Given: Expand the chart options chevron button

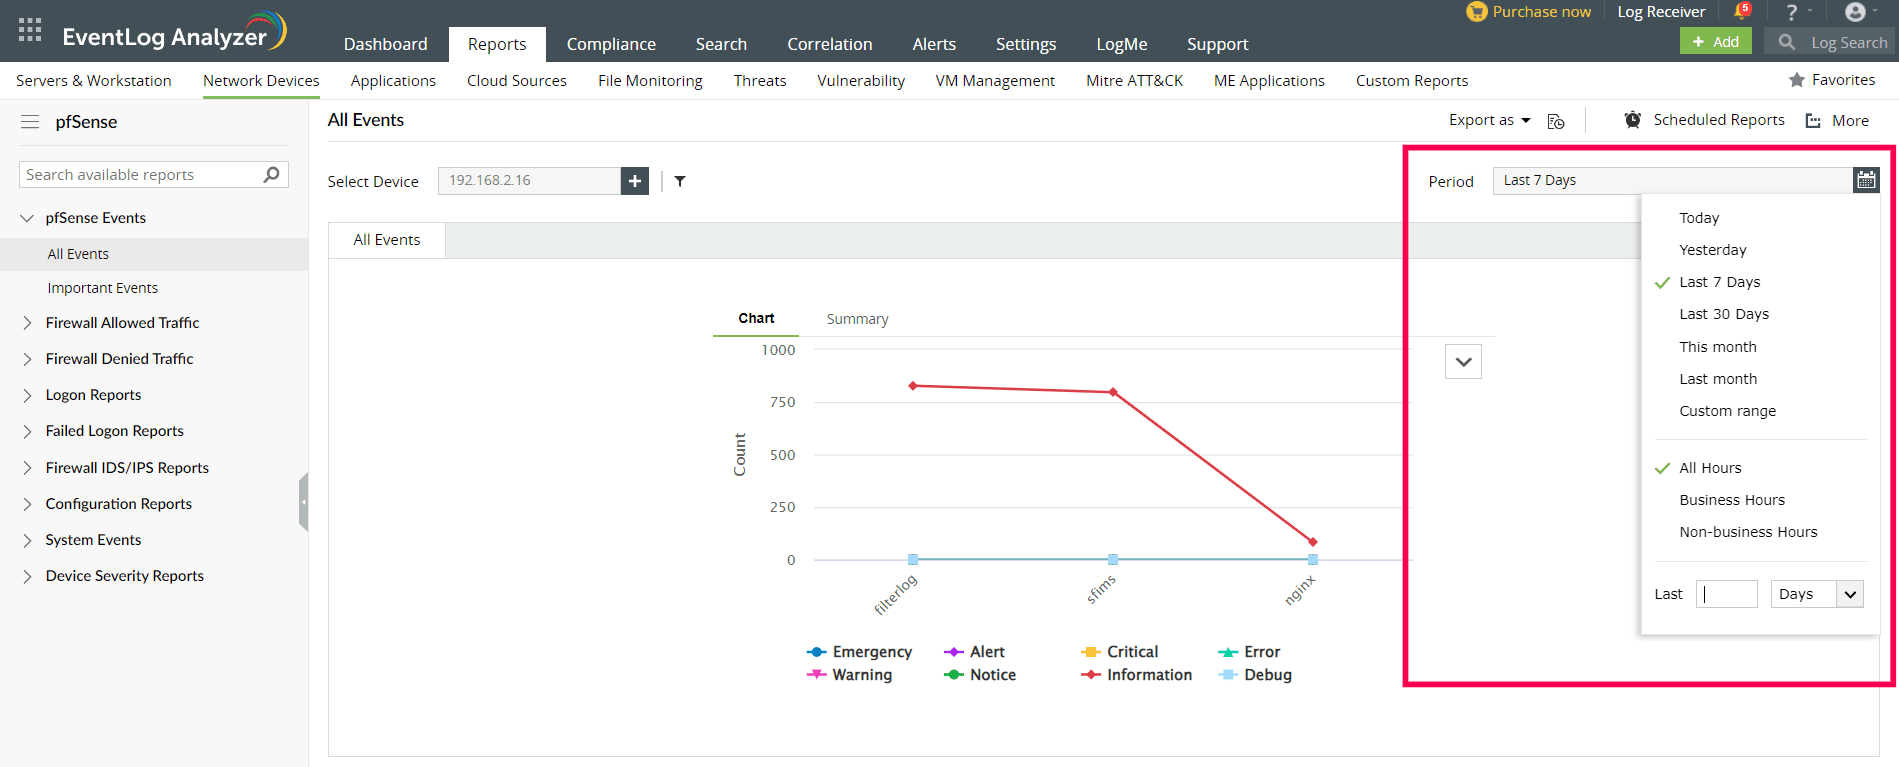Looking at the screenshot, I should coord(1463,362).
